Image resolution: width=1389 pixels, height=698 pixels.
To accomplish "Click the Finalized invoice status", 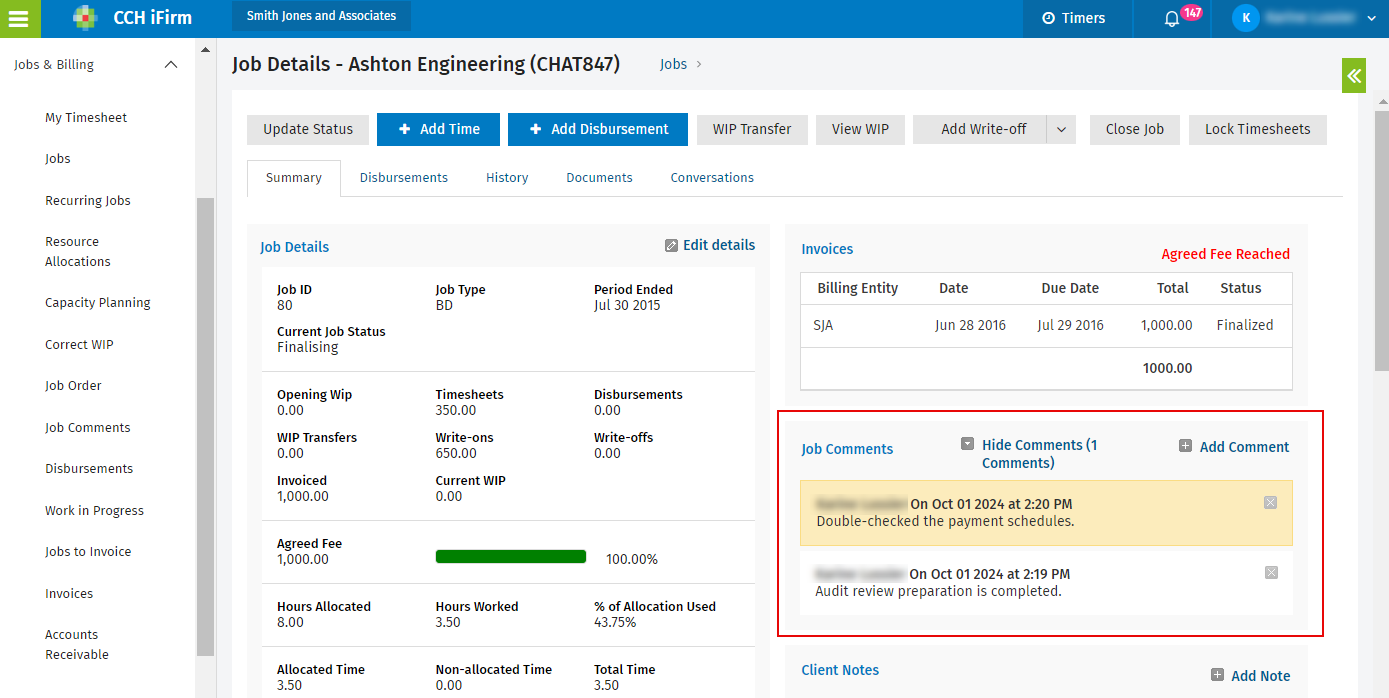I will click(x=1245, y=325).
